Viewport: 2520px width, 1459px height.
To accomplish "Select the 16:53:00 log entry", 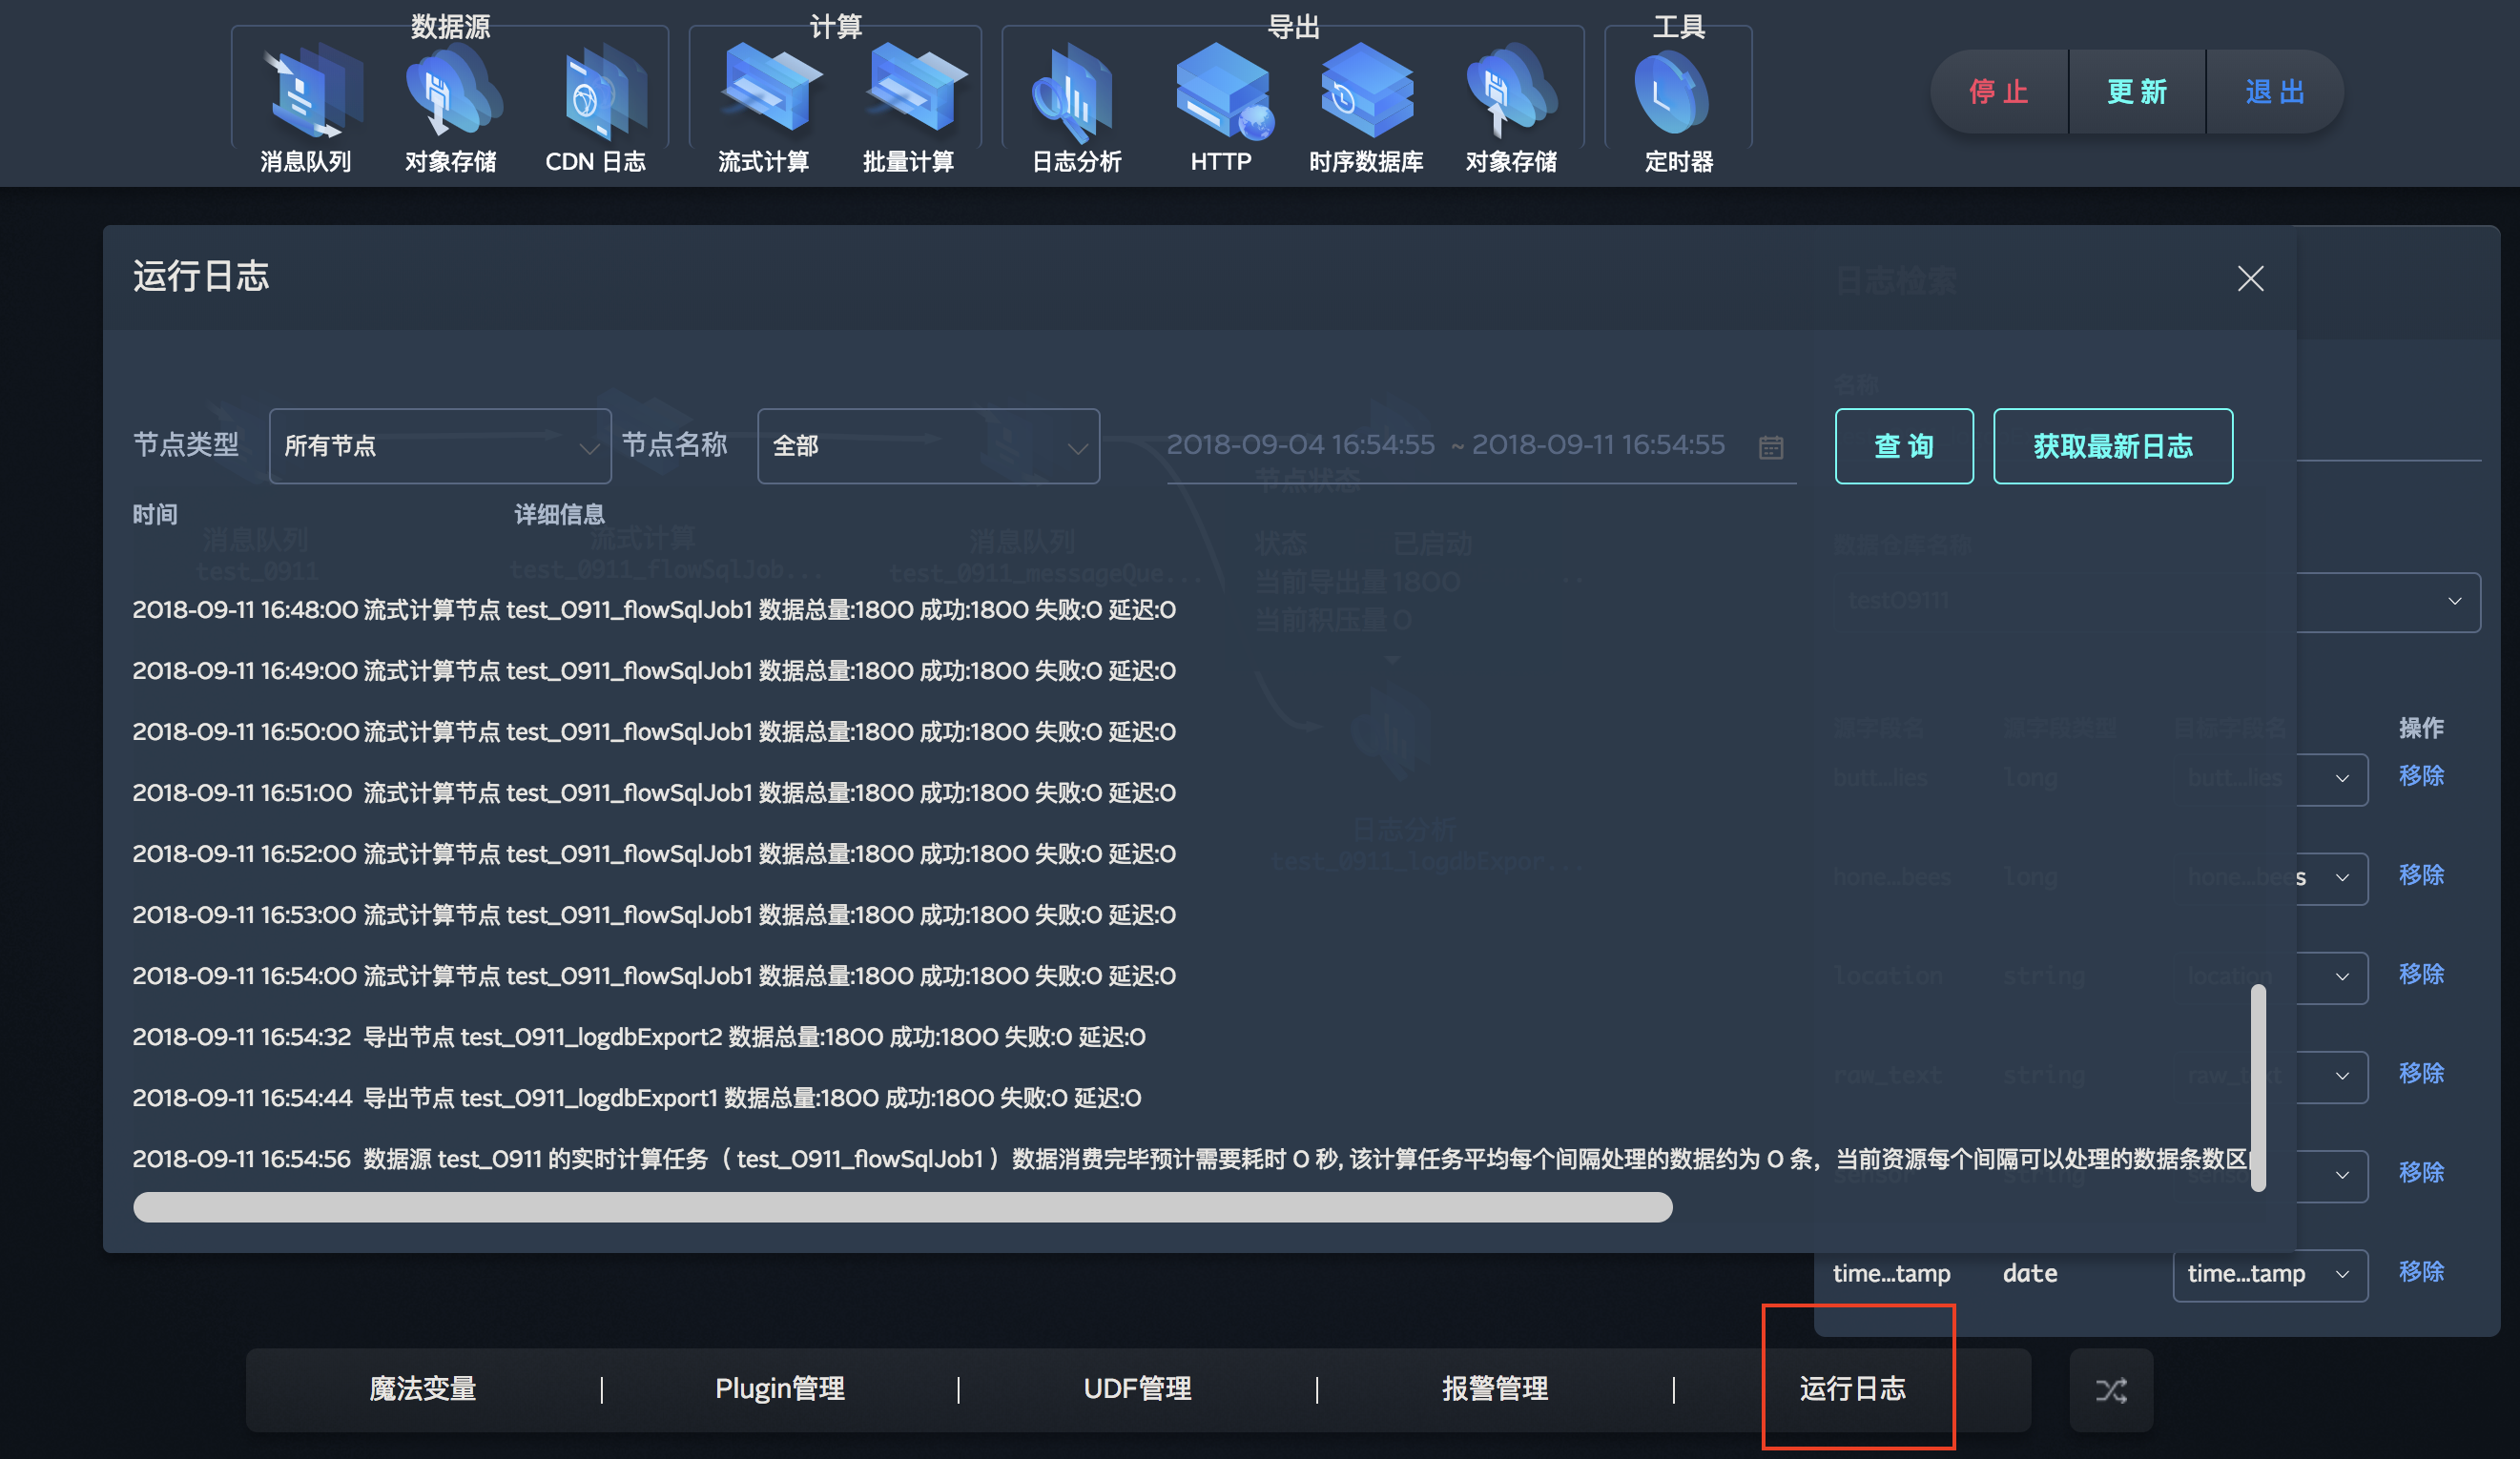I will (x=654, y=915).
